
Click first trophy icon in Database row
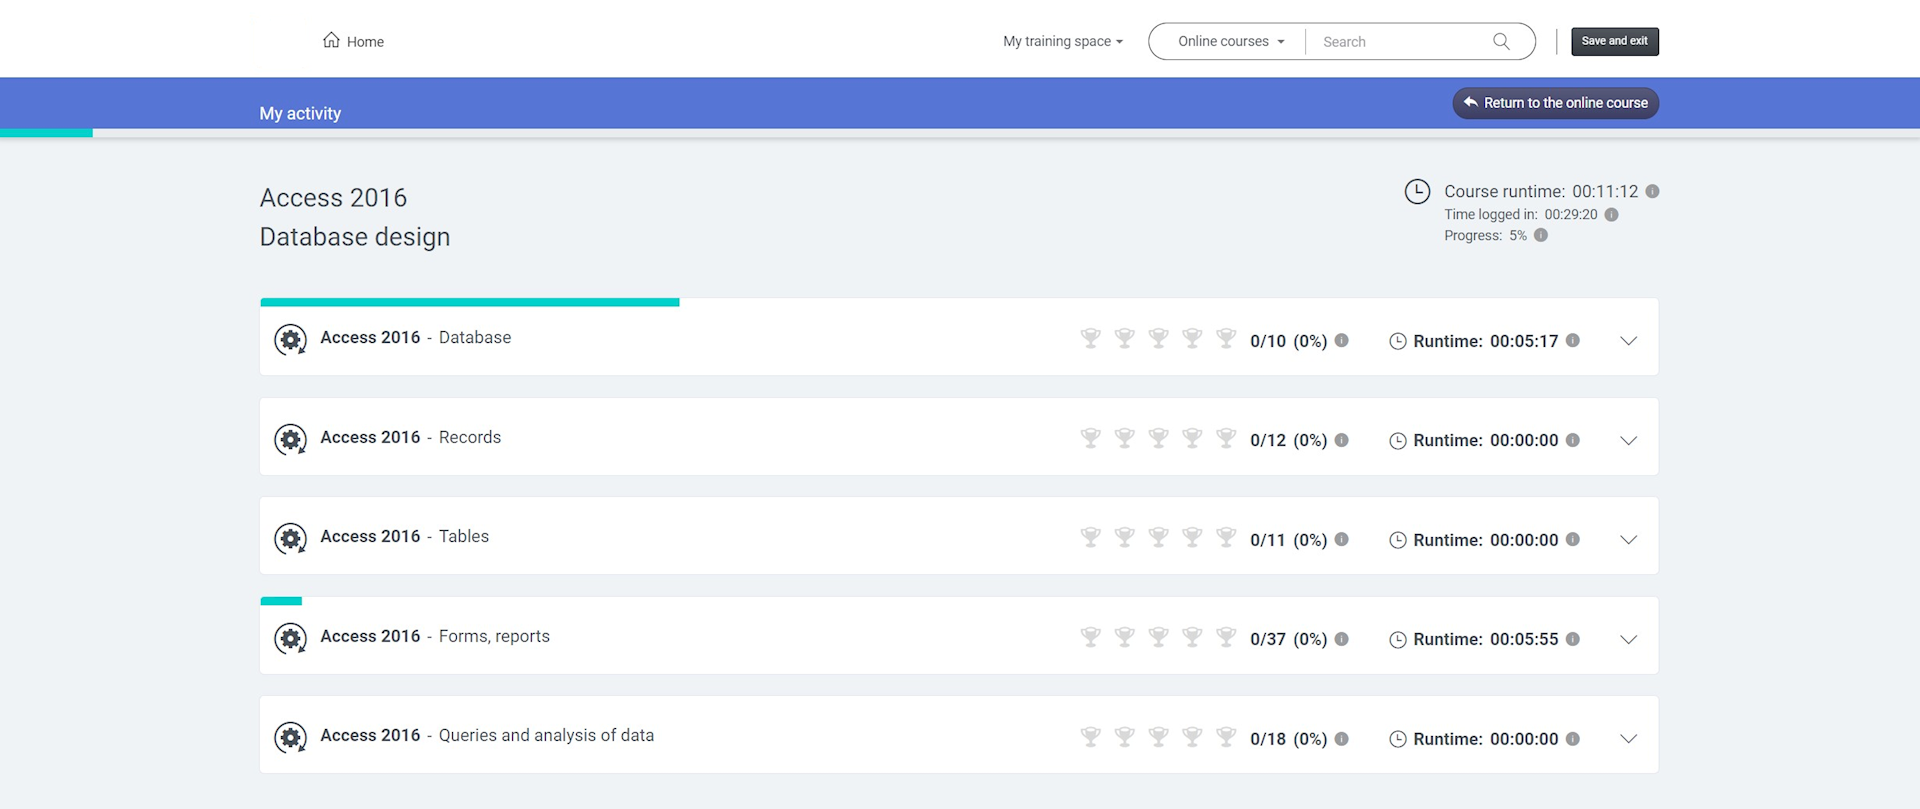(x=1091, y=338)
